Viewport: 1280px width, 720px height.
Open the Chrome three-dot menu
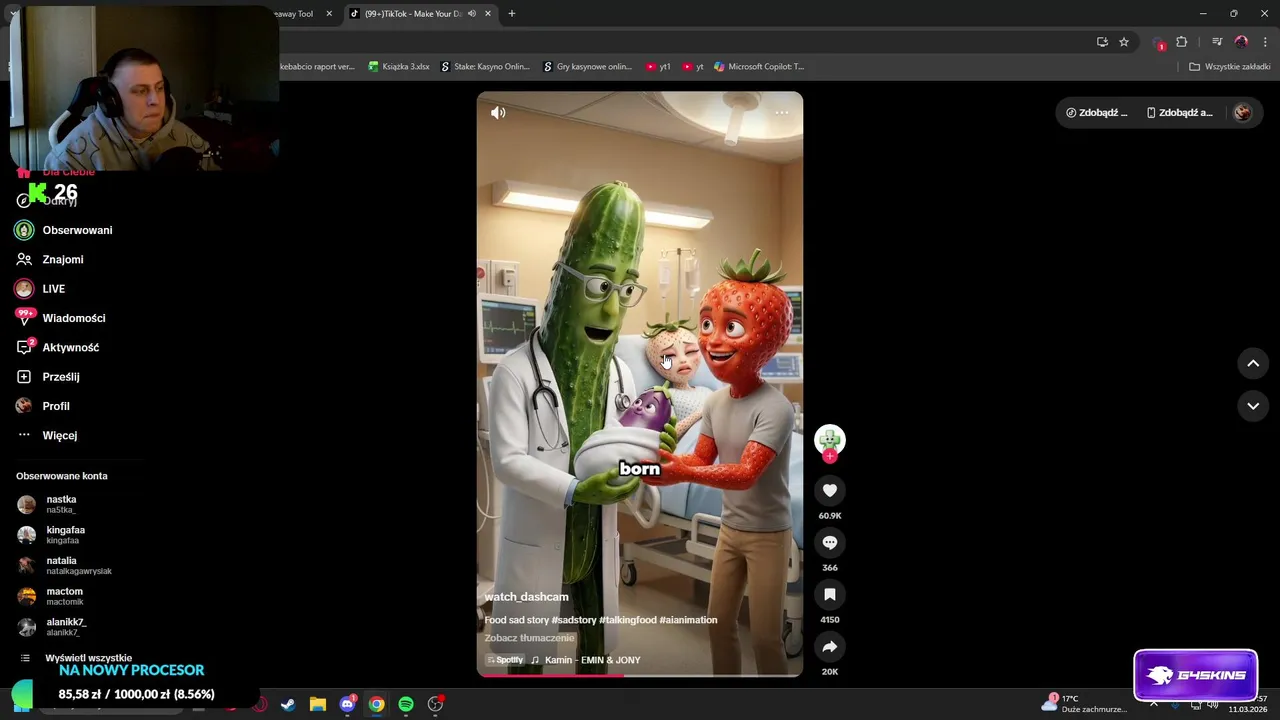point(1265,42)
